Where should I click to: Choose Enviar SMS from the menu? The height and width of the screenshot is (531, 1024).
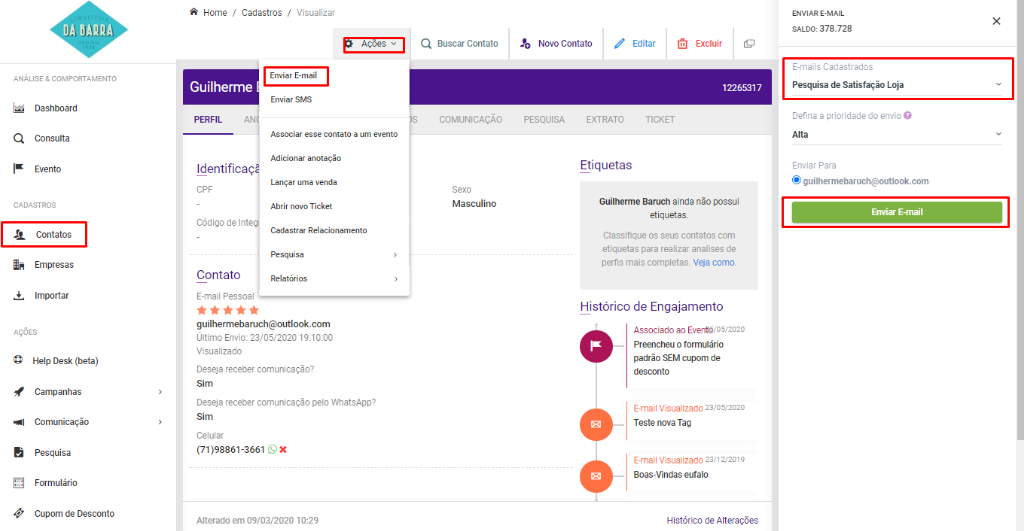(291, 100)
